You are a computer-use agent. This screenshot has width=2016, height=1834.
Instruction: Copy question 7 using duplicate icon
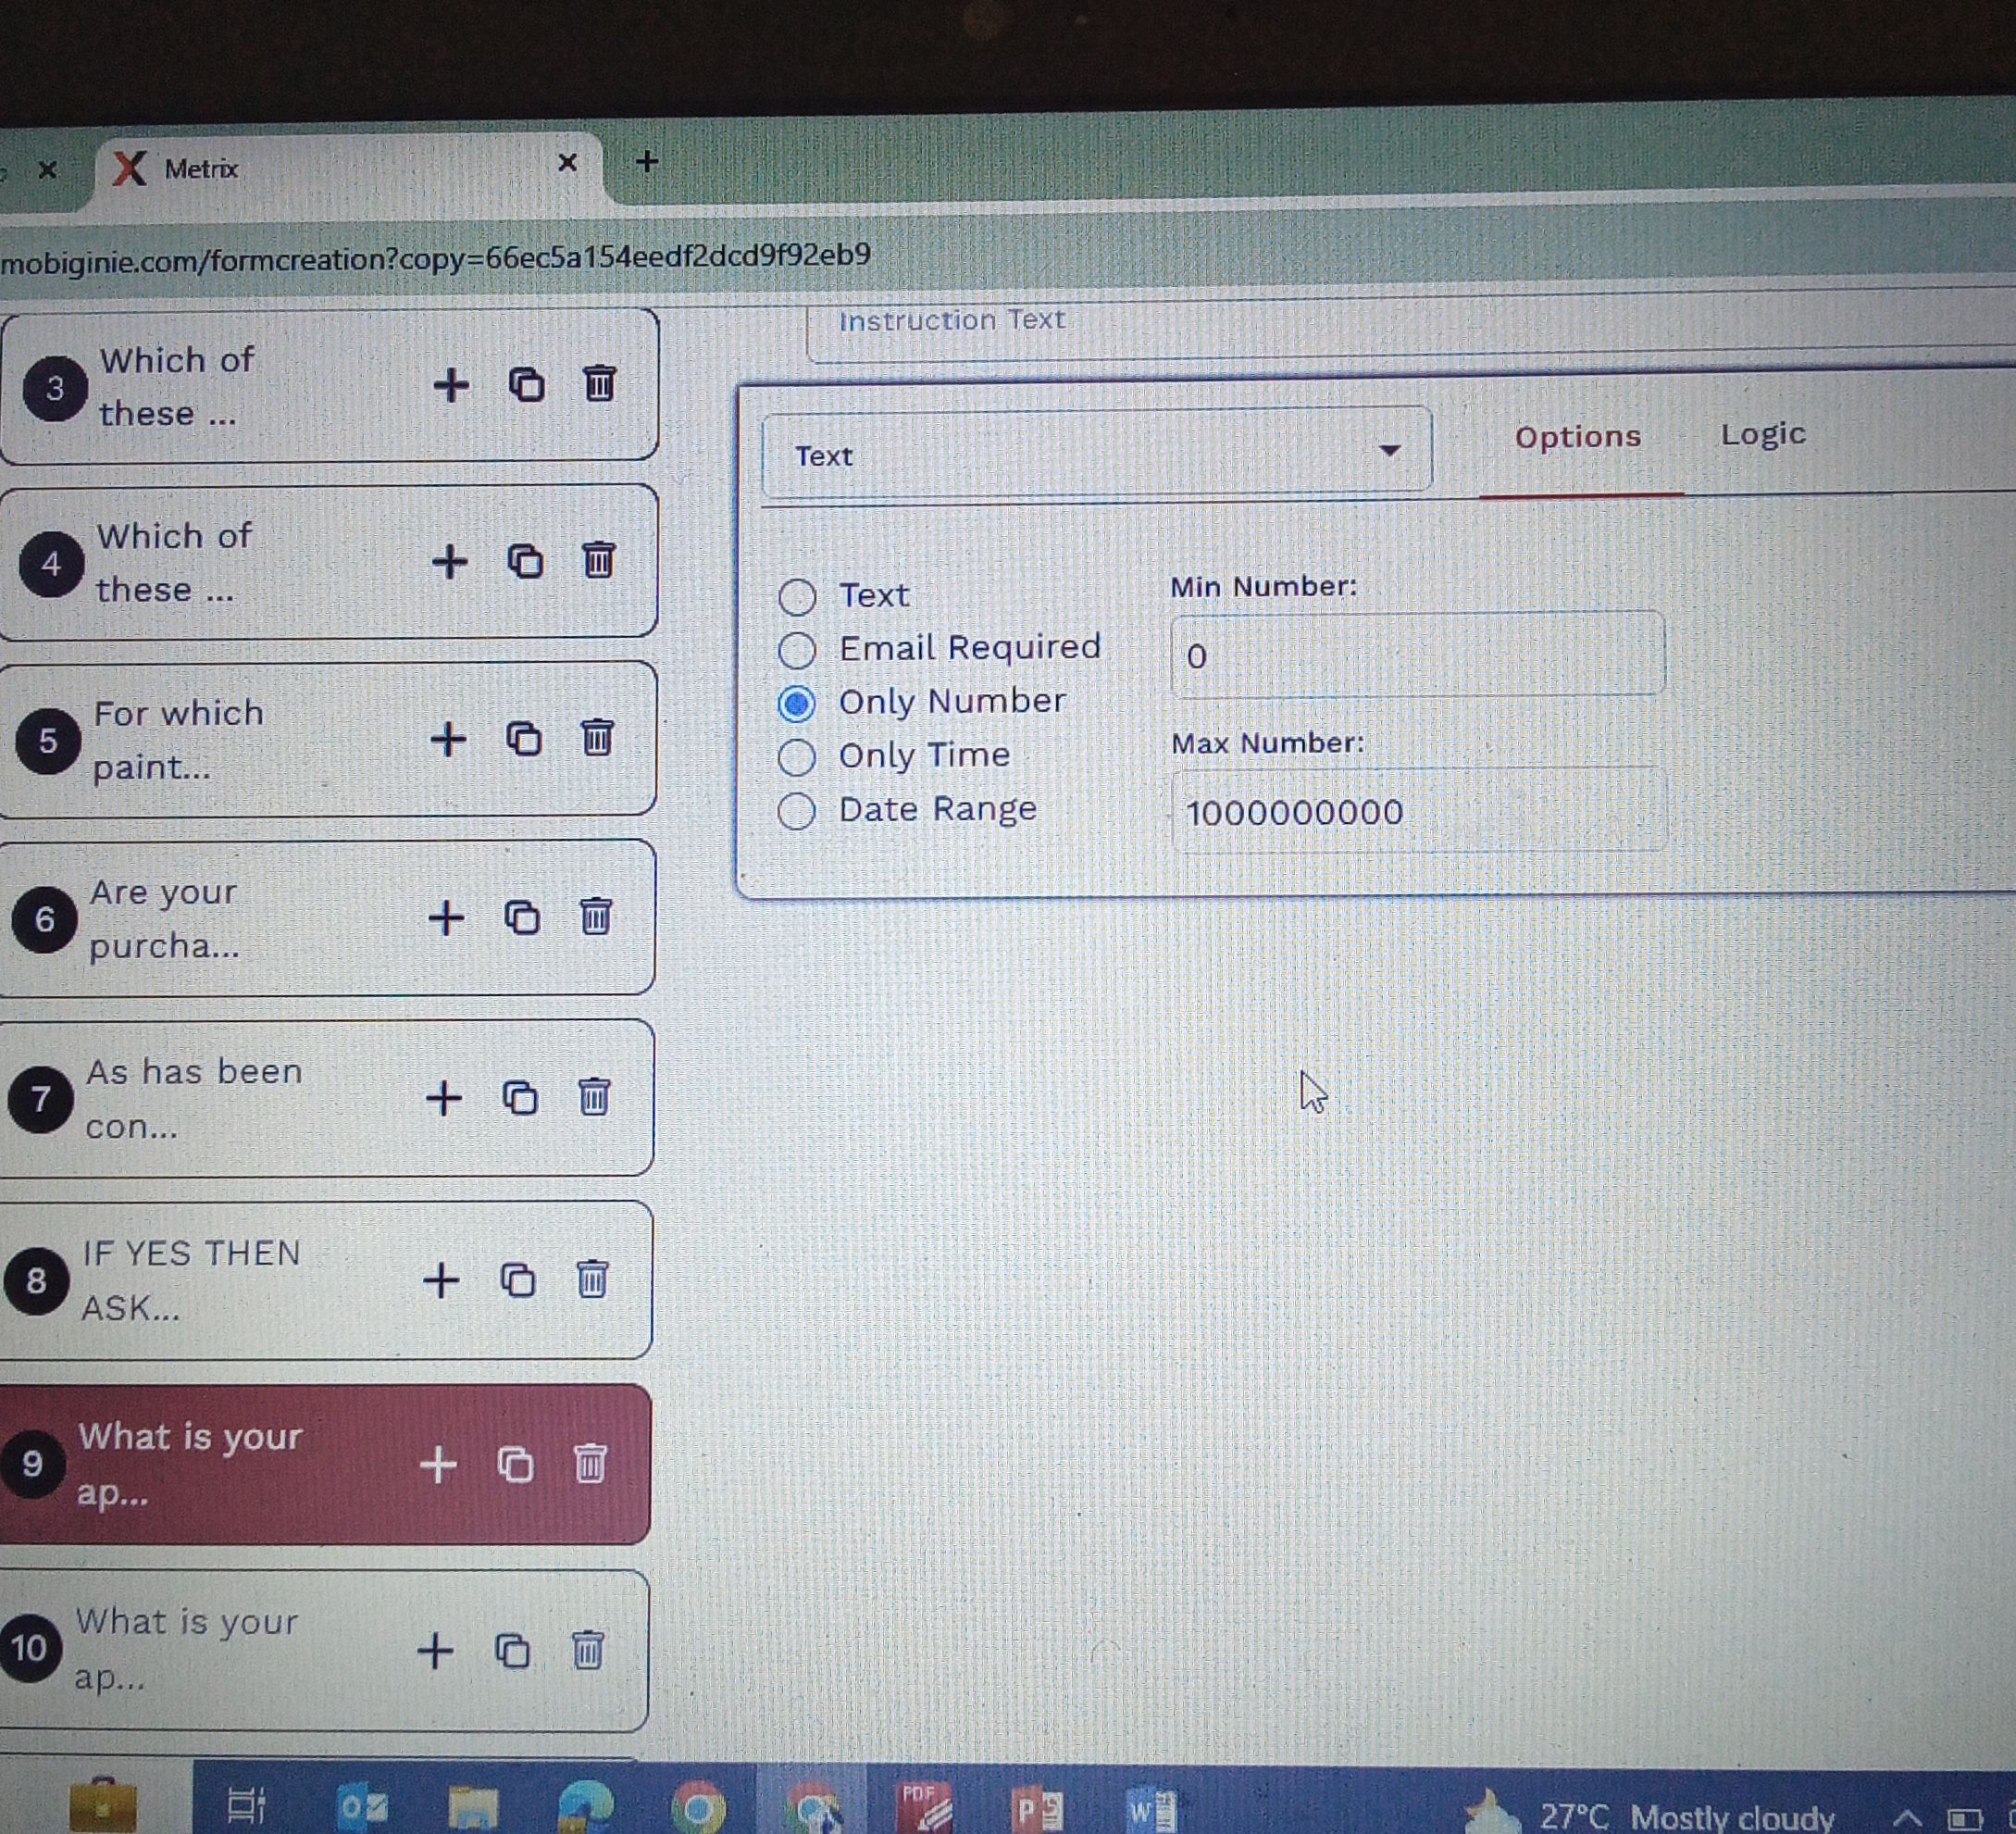[519, 1098]
